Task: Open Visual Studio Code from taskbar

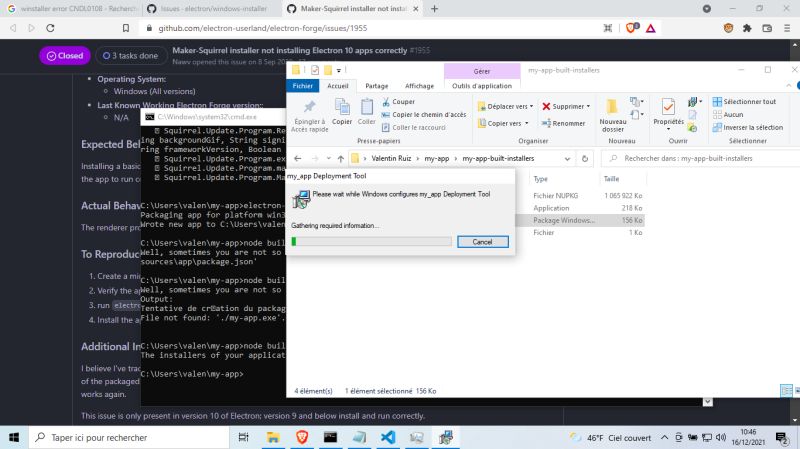Action: pos(388,437)
